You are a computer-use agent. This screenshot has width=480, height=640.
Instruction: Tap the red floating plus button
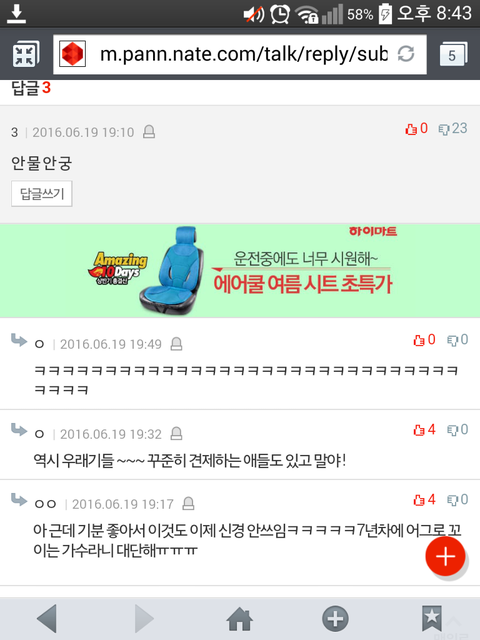coord(445,556)
